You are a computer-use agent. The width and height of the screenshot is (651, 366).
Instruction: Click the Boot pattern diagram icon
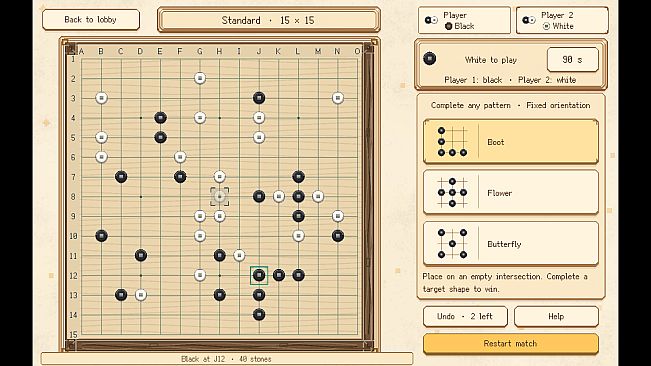tap(452, 142)
